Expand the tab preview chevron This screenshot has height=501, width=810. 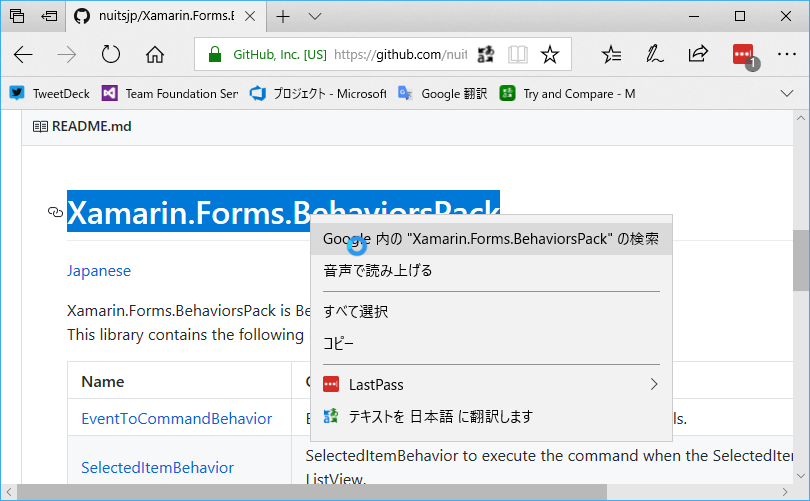pos(315,17)
